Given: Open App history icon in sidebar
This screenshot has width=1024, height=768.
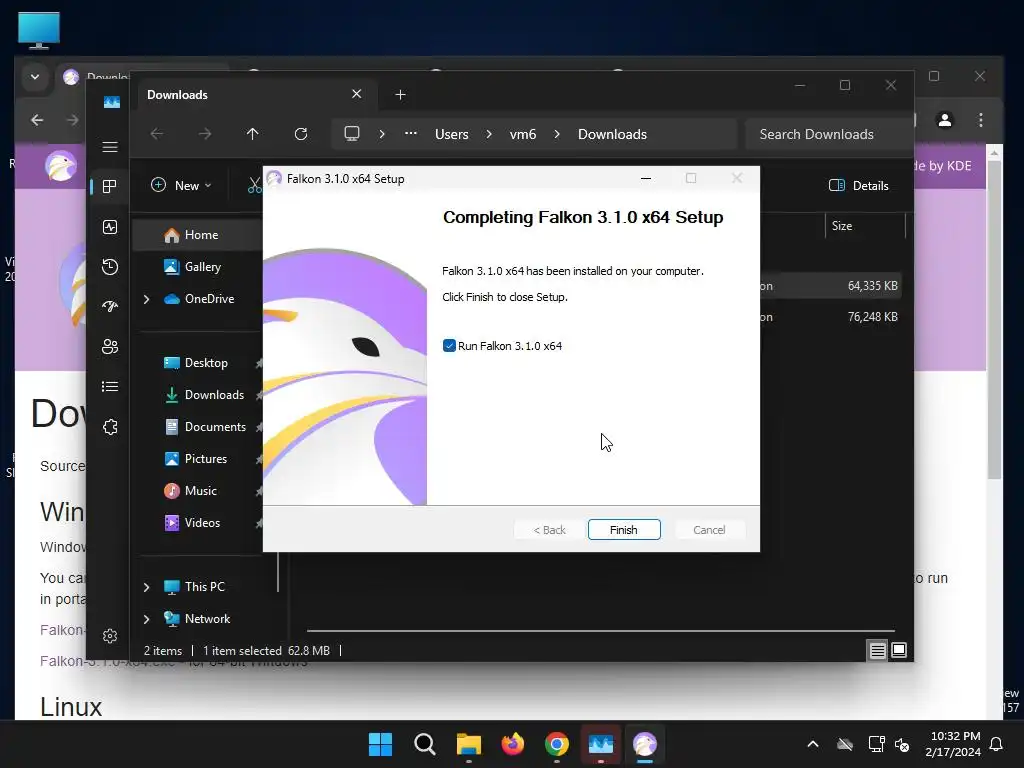Looking at the screenshot, I should 110,266.
